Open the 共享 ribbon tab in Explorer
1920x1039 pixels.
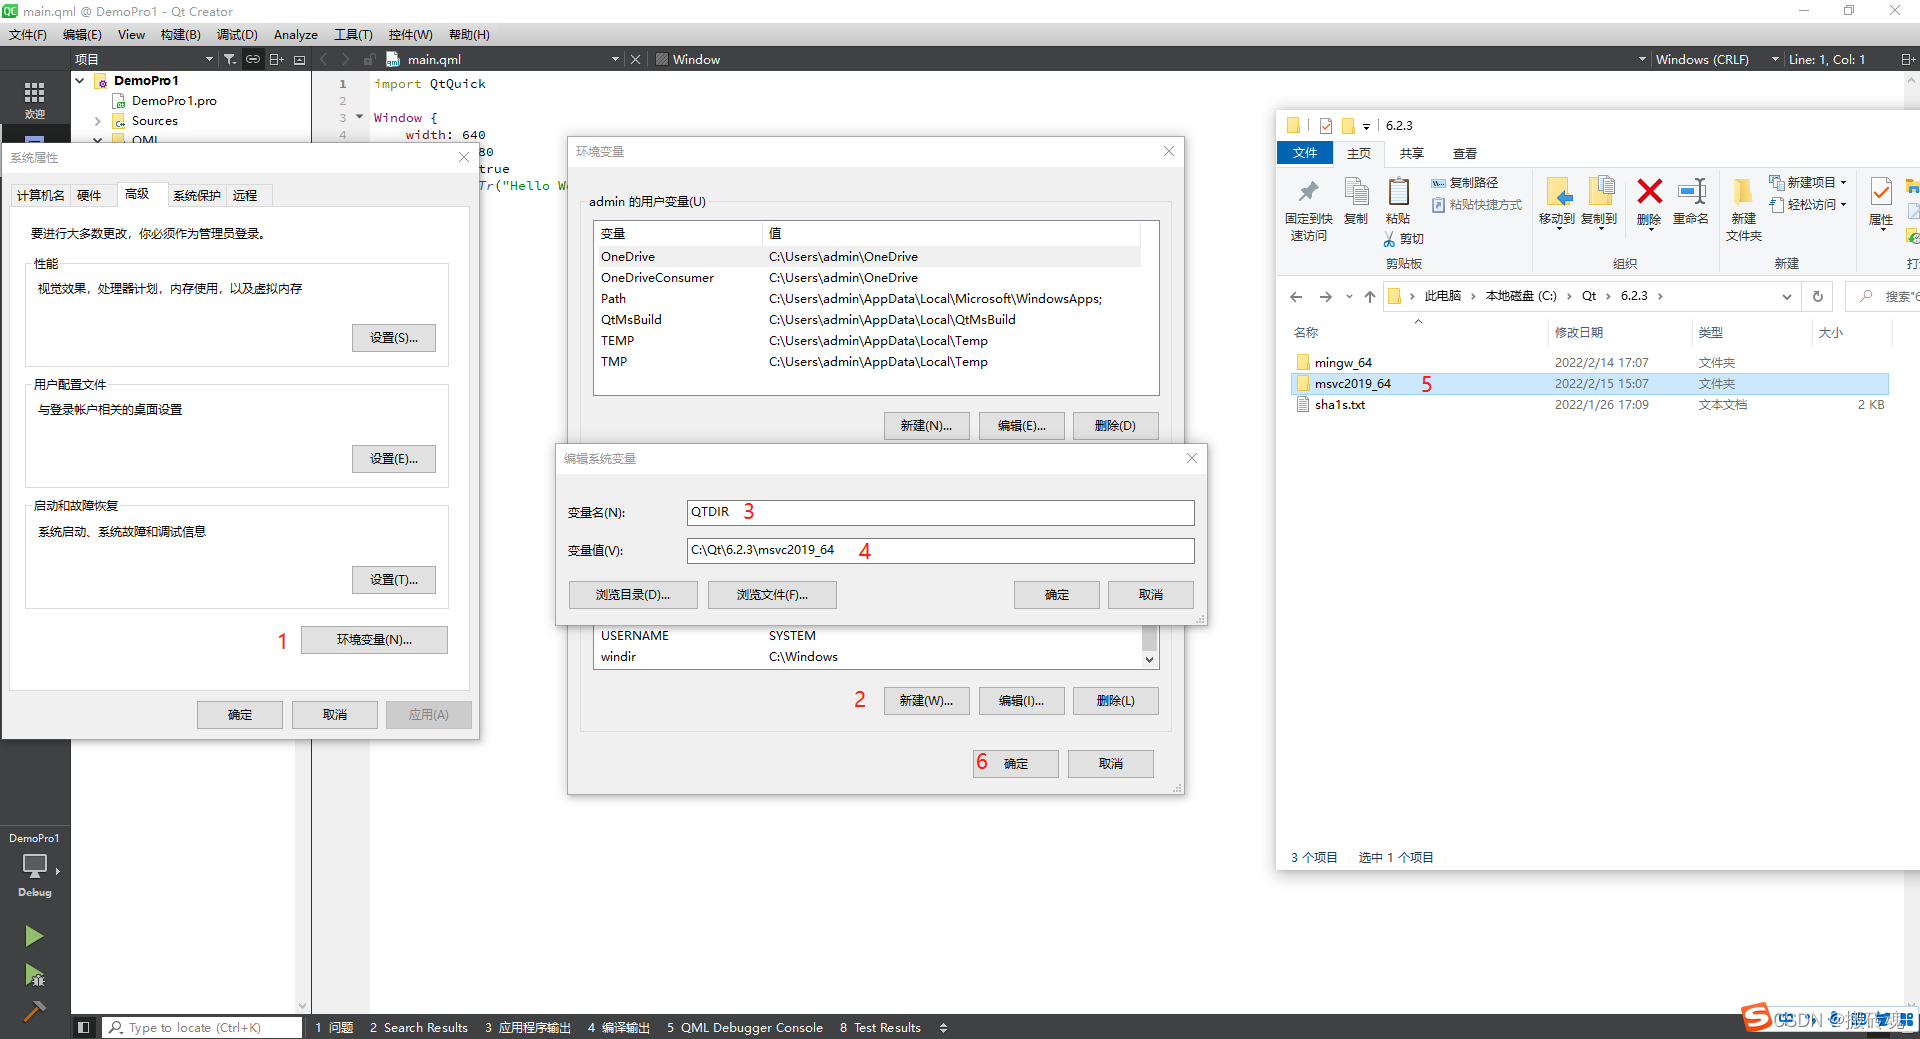pyautogui.click(x=1411, y=153)
